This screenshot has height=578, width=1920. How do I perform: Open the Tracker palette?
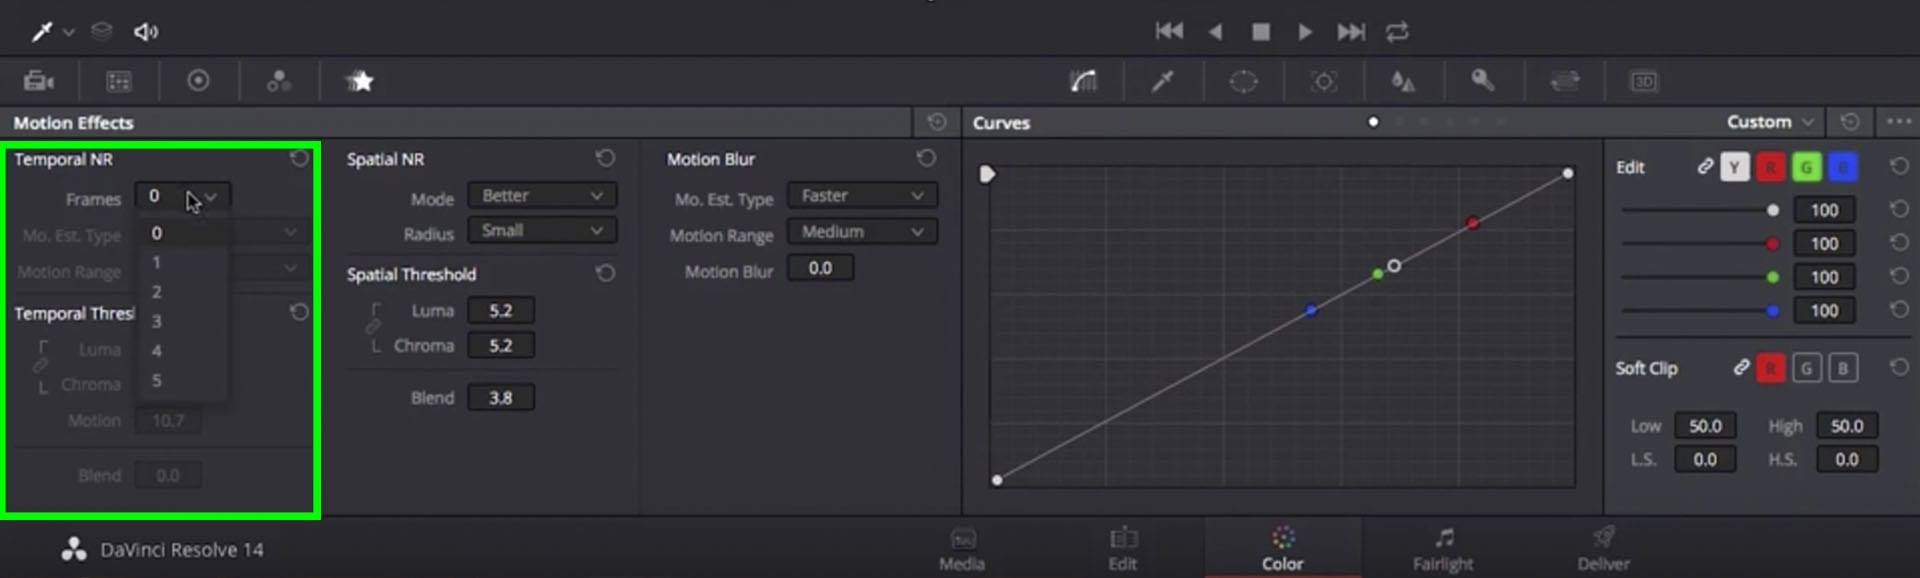coord(1323,82)
